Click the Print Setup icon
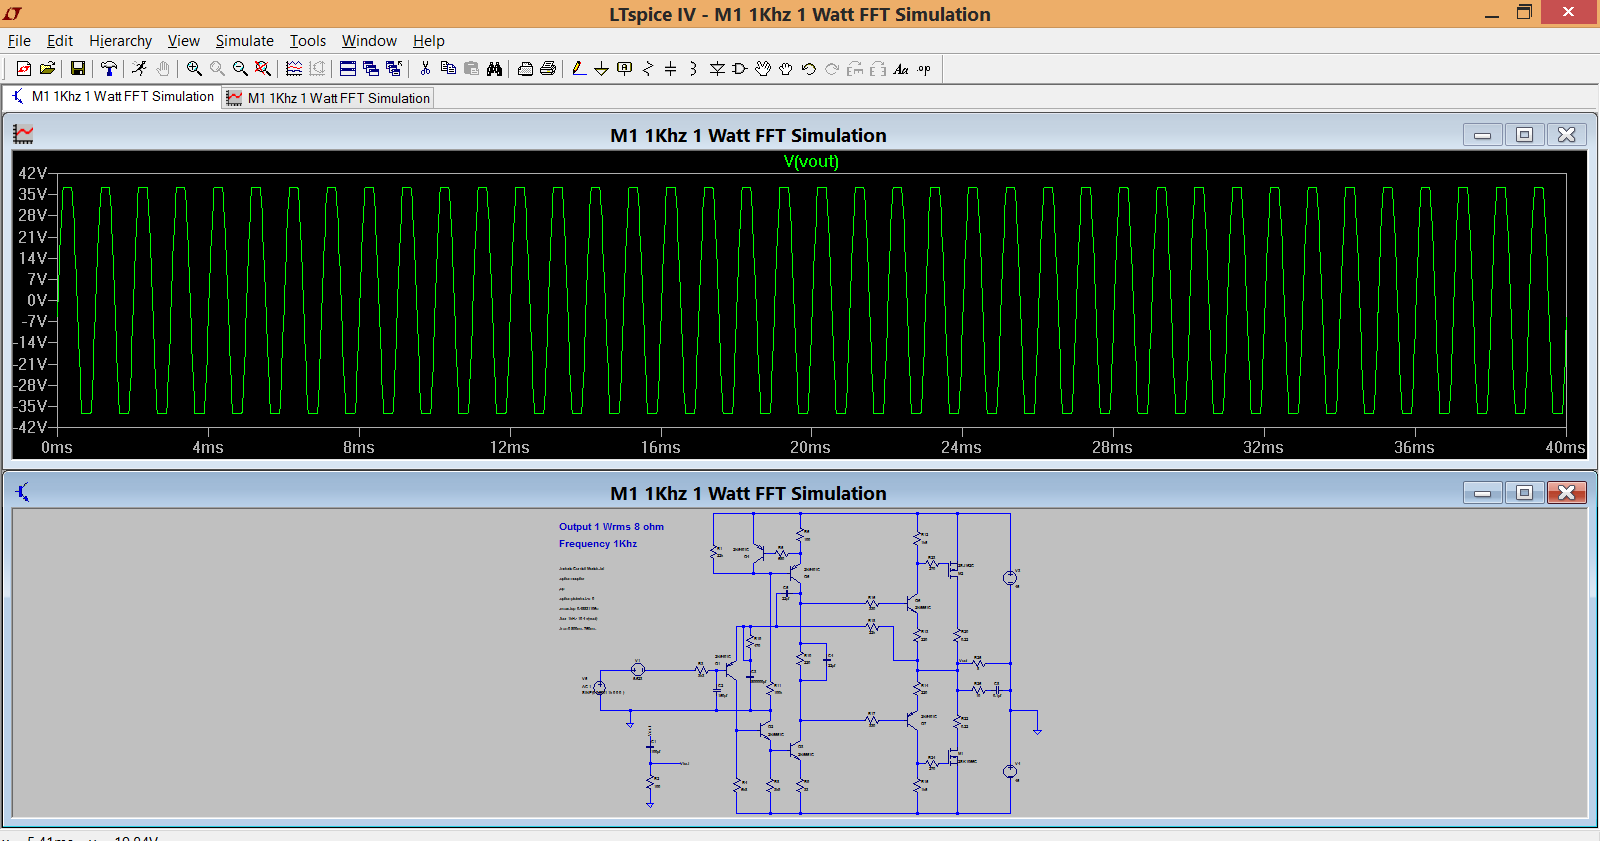Image resolution: width=1600 pixels, height=841 pixels. [525, 68]
